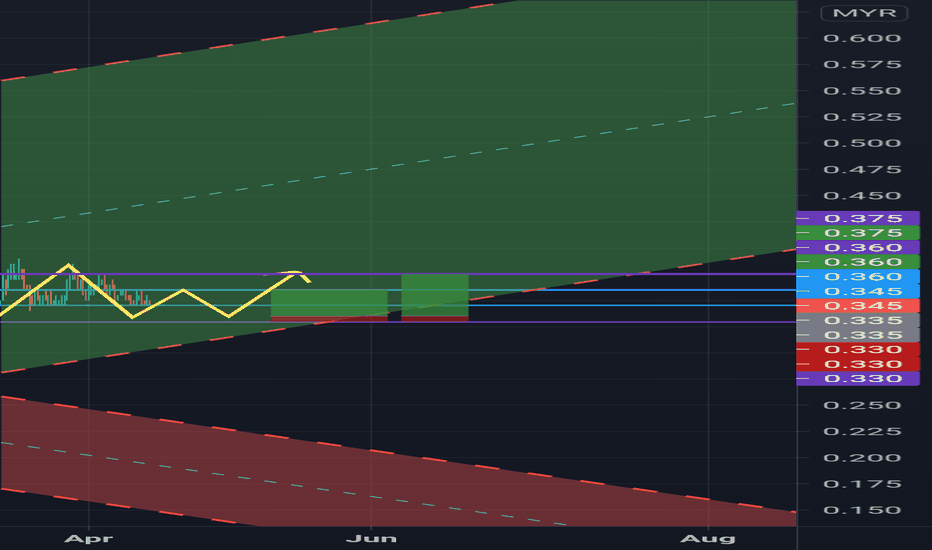Image resolution: width=932 pixels, height=550 pixels.
Task: Select the dashed midline of green channel
Action: click(398, 165)
